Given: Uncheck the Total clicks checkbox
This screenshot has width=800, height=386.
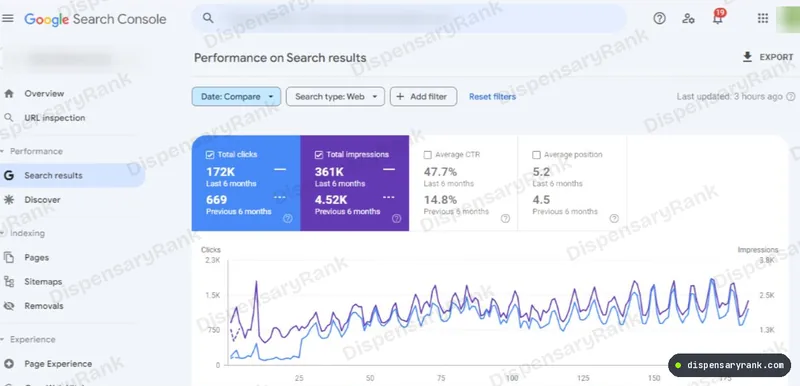Looking at the screenshot, I should 209,155.
